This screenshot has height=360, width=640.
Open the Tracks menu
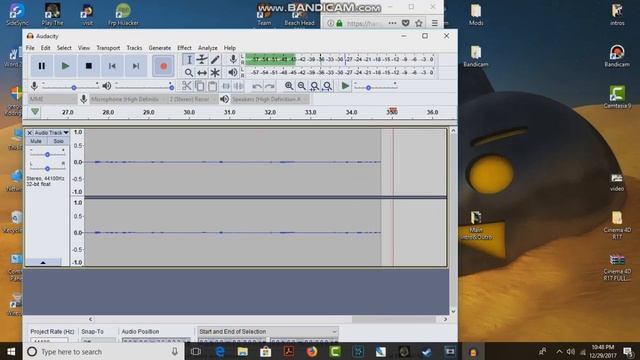point(134,48)
